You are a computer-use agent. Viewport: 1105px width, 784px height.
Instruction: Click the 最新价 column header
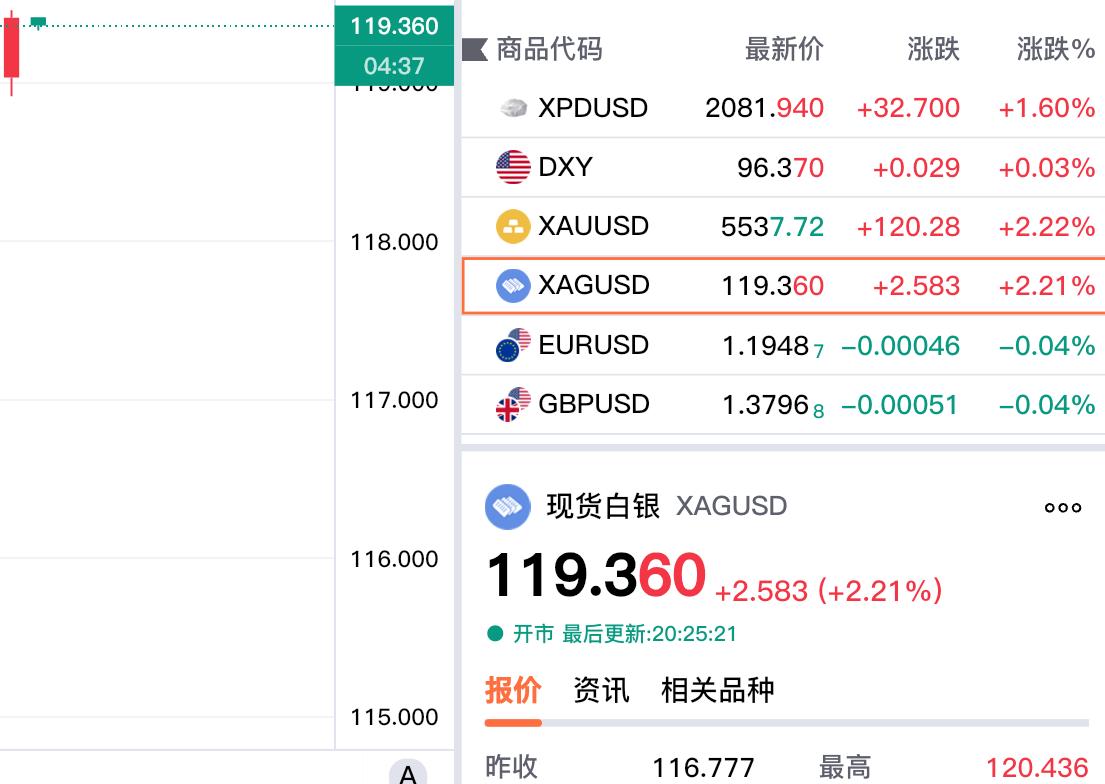[x=782, y=49]
